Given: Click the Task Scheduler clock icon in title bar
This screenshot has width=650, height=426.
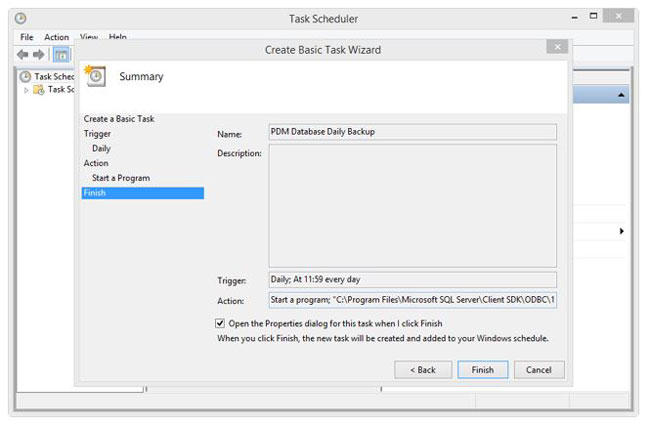Looking at the screenshot, I should coord(22,18).
